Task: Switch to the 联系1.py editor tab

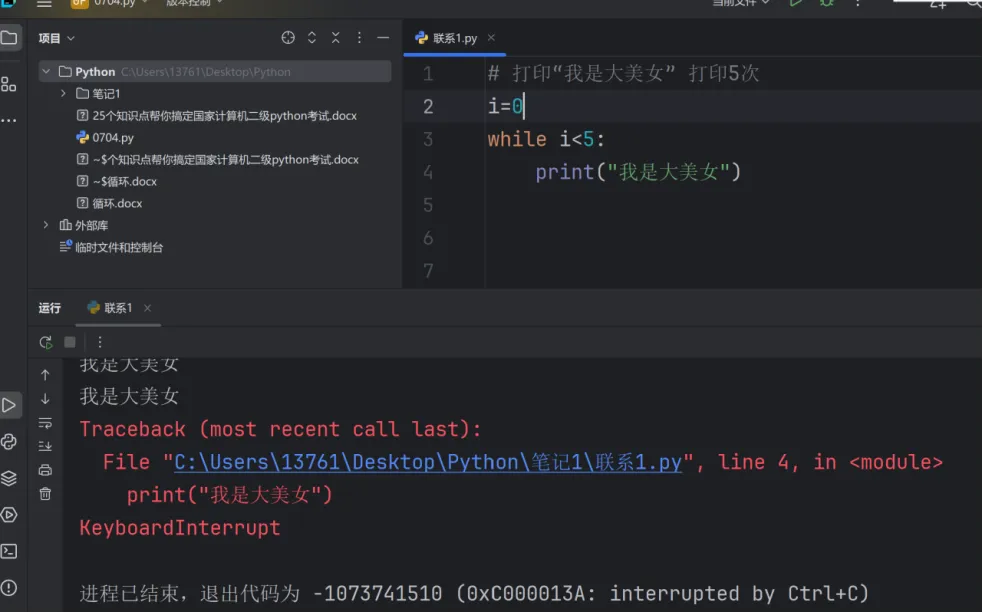Action: pos(455,38)
